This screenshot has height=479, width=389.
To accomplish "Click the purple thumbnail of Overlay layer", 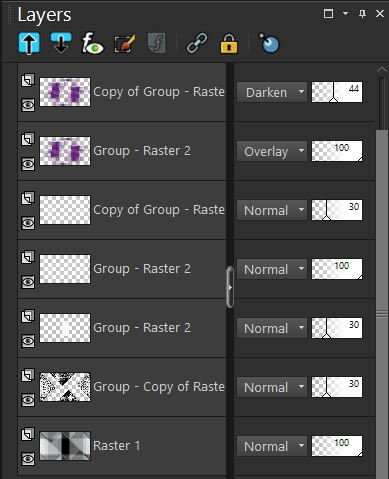I will point(65,151).
